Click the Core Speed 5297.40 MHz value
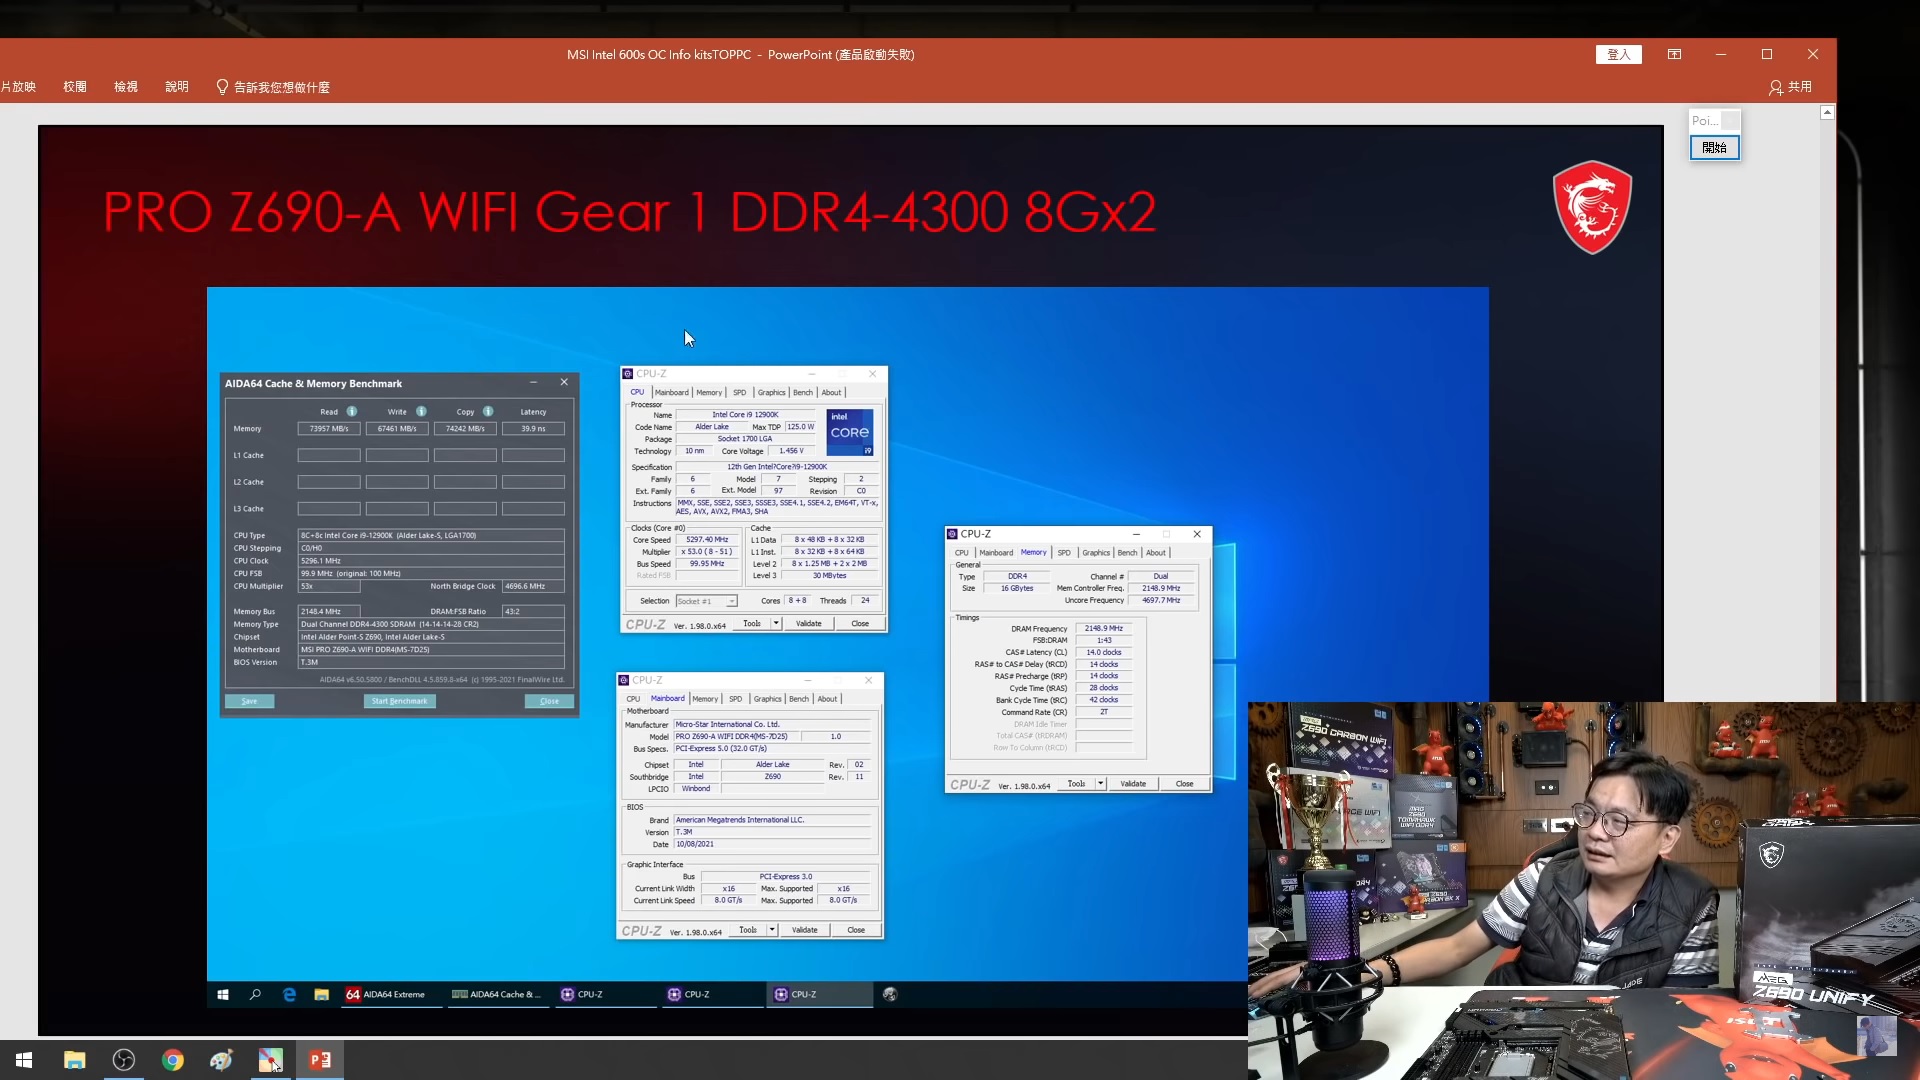 click(707, 539)
